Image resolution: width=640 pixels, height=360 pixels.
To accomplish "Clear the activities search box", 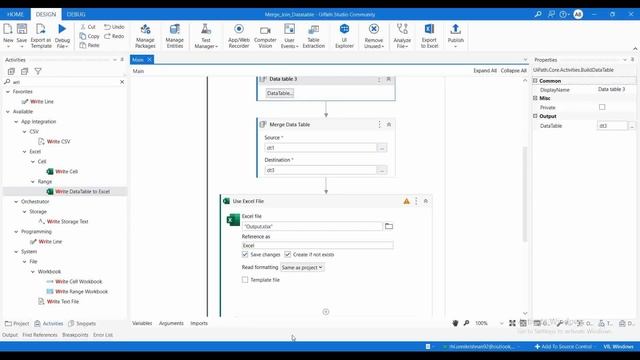I will pyautogui.click(x=122, y=82).
